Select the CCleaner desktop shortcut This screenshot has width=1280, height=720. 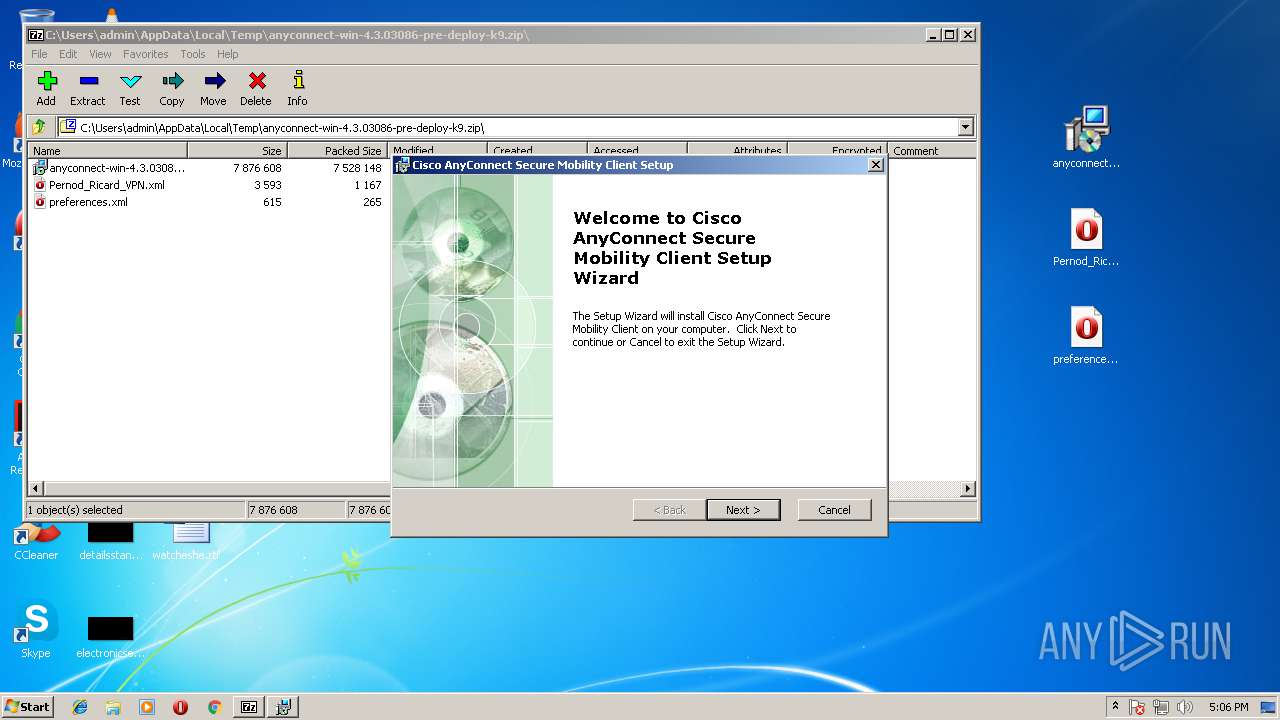36,543
